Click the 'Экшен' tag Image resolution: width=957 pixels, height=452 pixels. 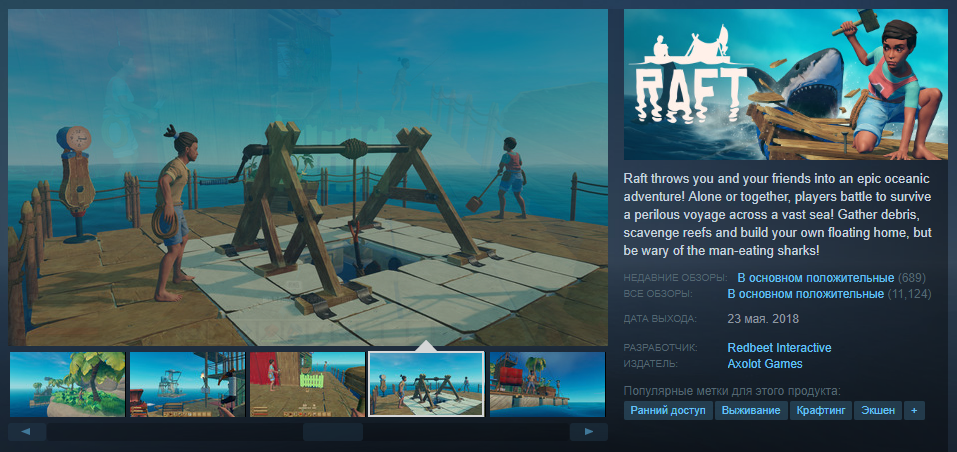pyautogui.click(x=878, y=411)
